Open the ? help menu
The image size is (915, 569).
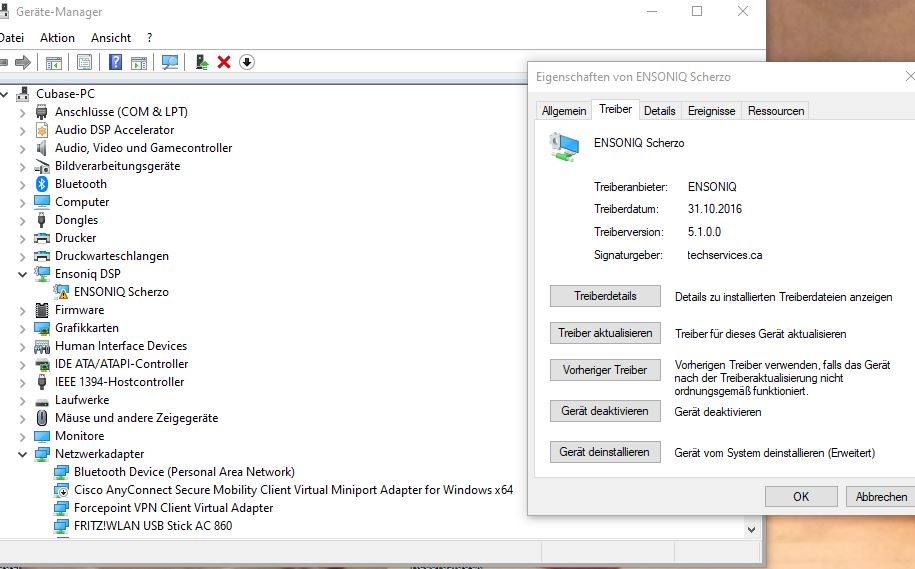pyautogui.click(x=149, y=38)
